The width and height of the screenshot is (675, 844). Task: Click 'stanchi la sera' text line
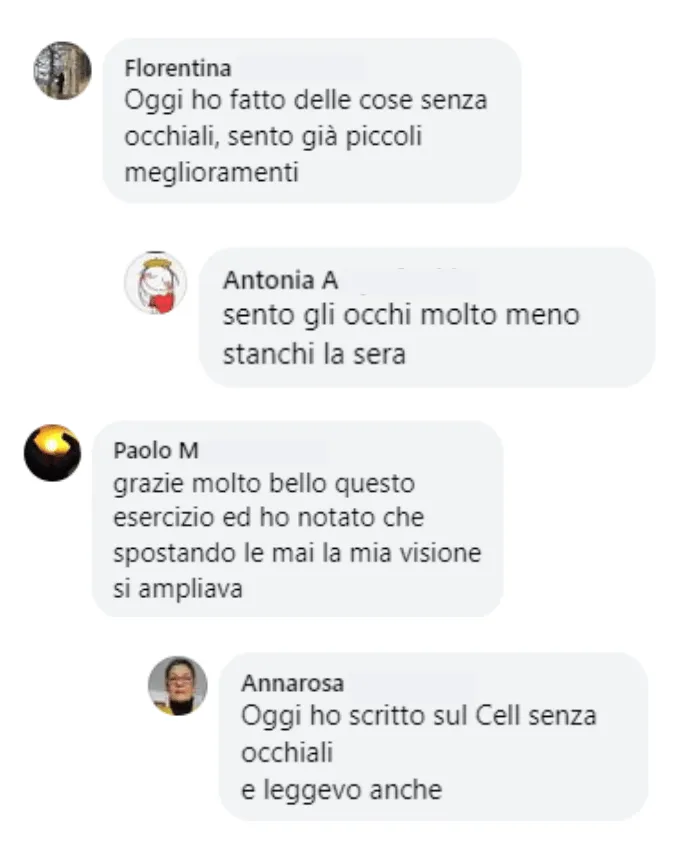click(x=314, y=354)
